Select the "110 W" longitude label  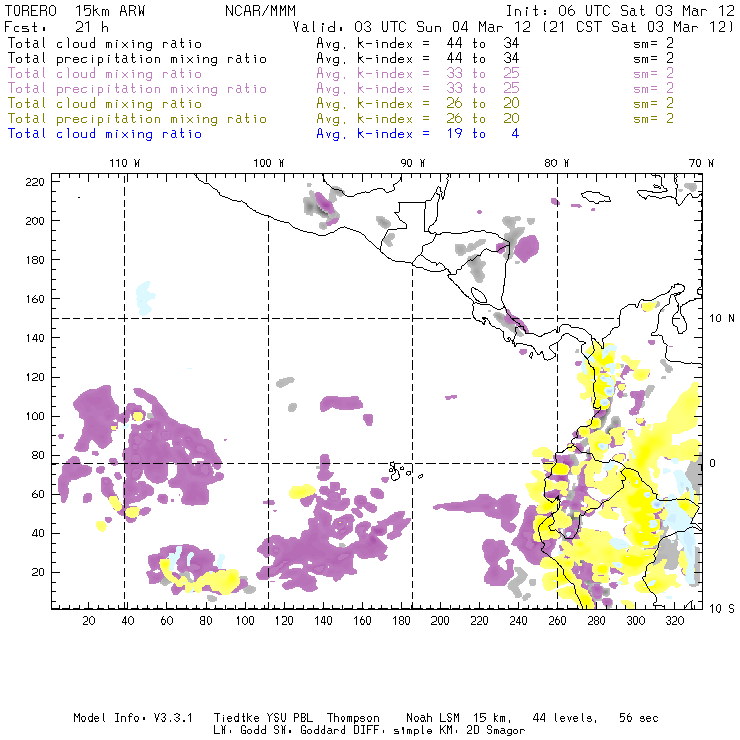[125, 163]
